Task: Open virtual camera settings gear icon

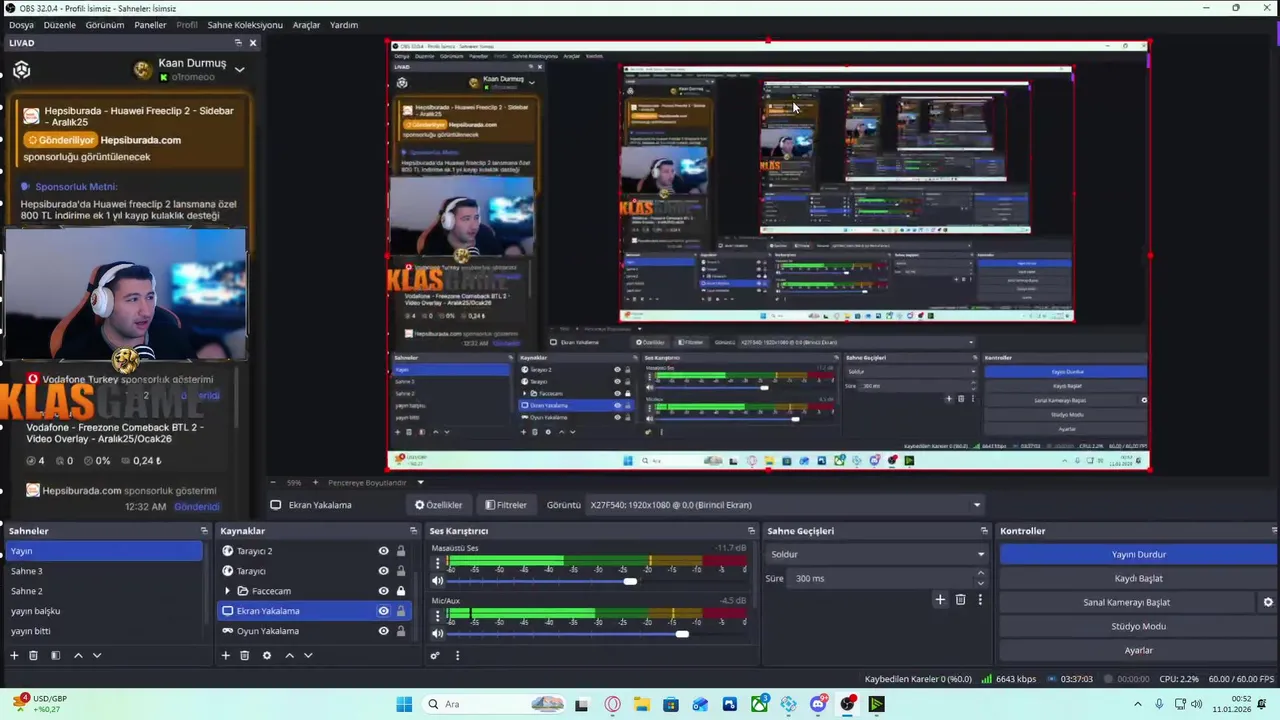Action: coord(1268,602)
